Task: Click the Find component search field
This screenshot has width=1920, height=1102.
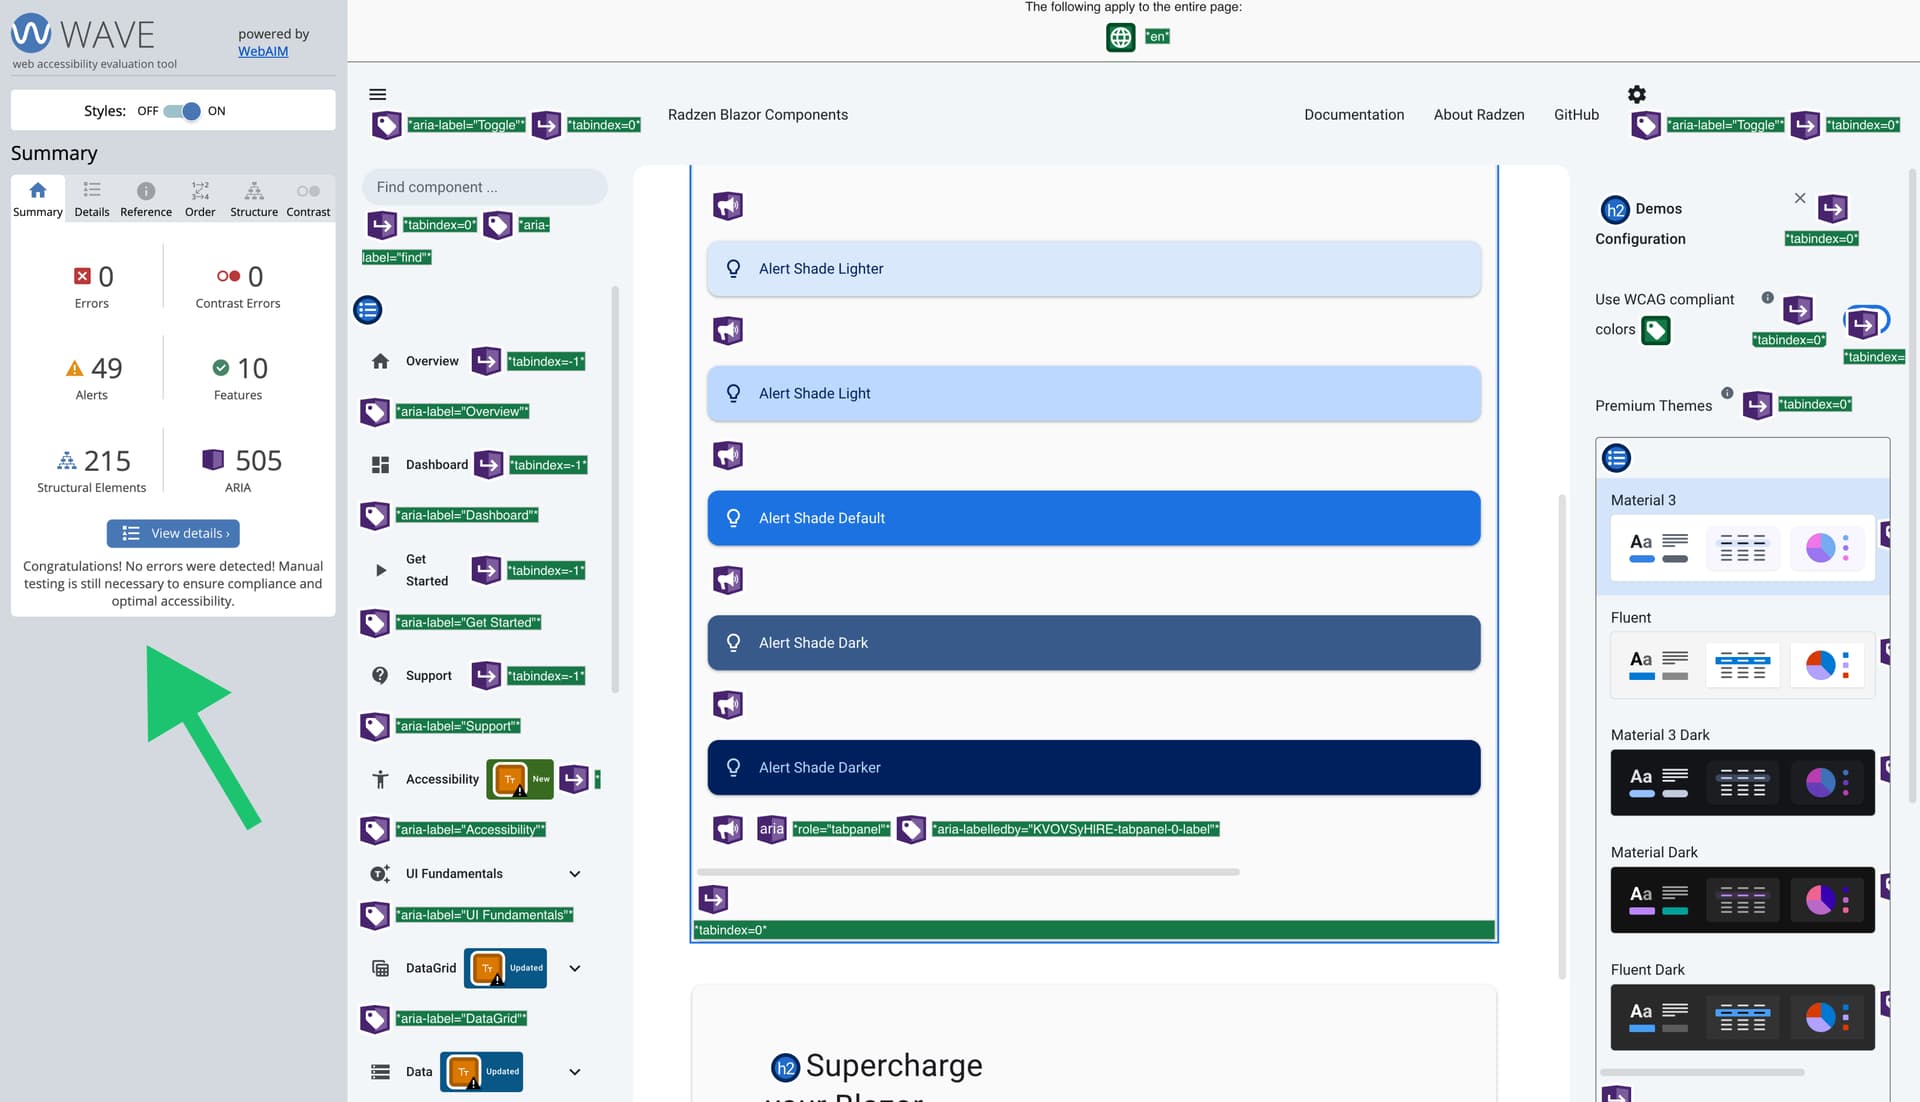Action: 484,187
